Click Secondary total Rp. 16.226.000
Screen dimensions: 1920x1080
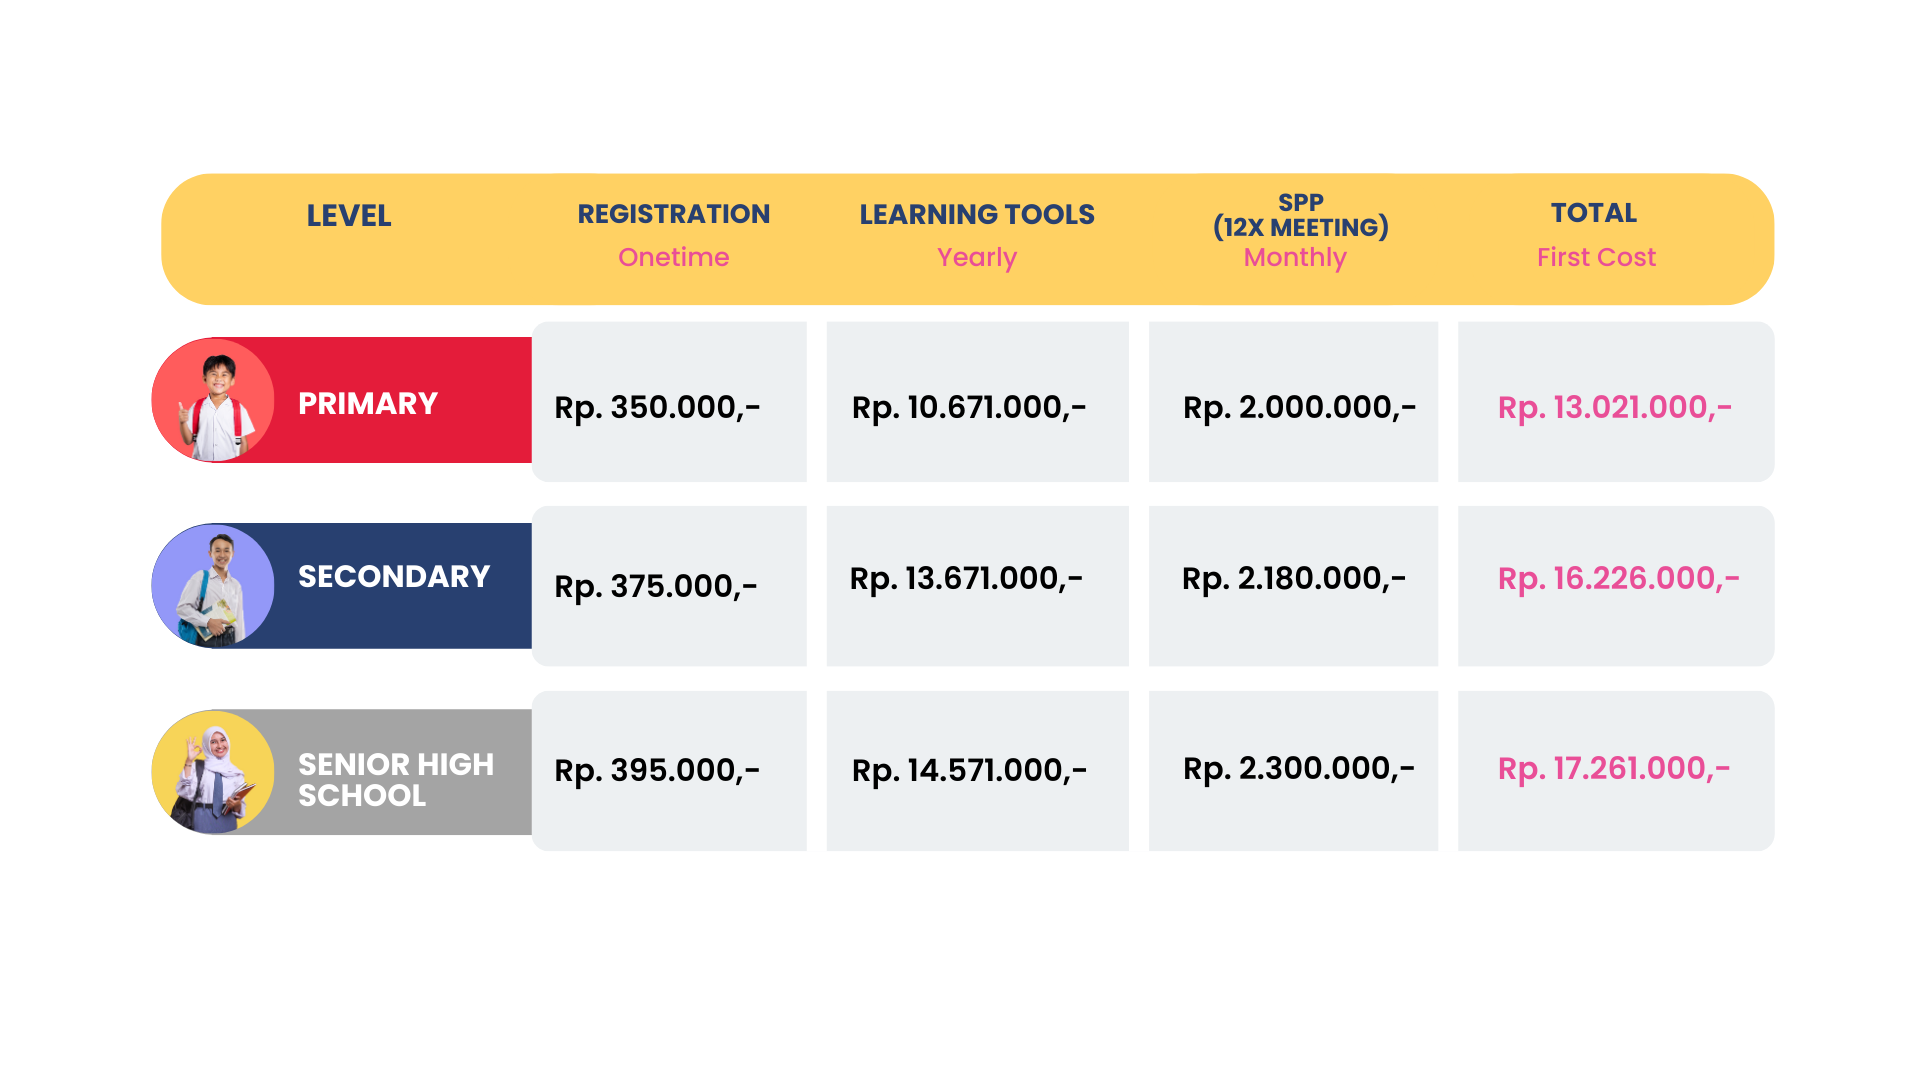click(1618, 578)
